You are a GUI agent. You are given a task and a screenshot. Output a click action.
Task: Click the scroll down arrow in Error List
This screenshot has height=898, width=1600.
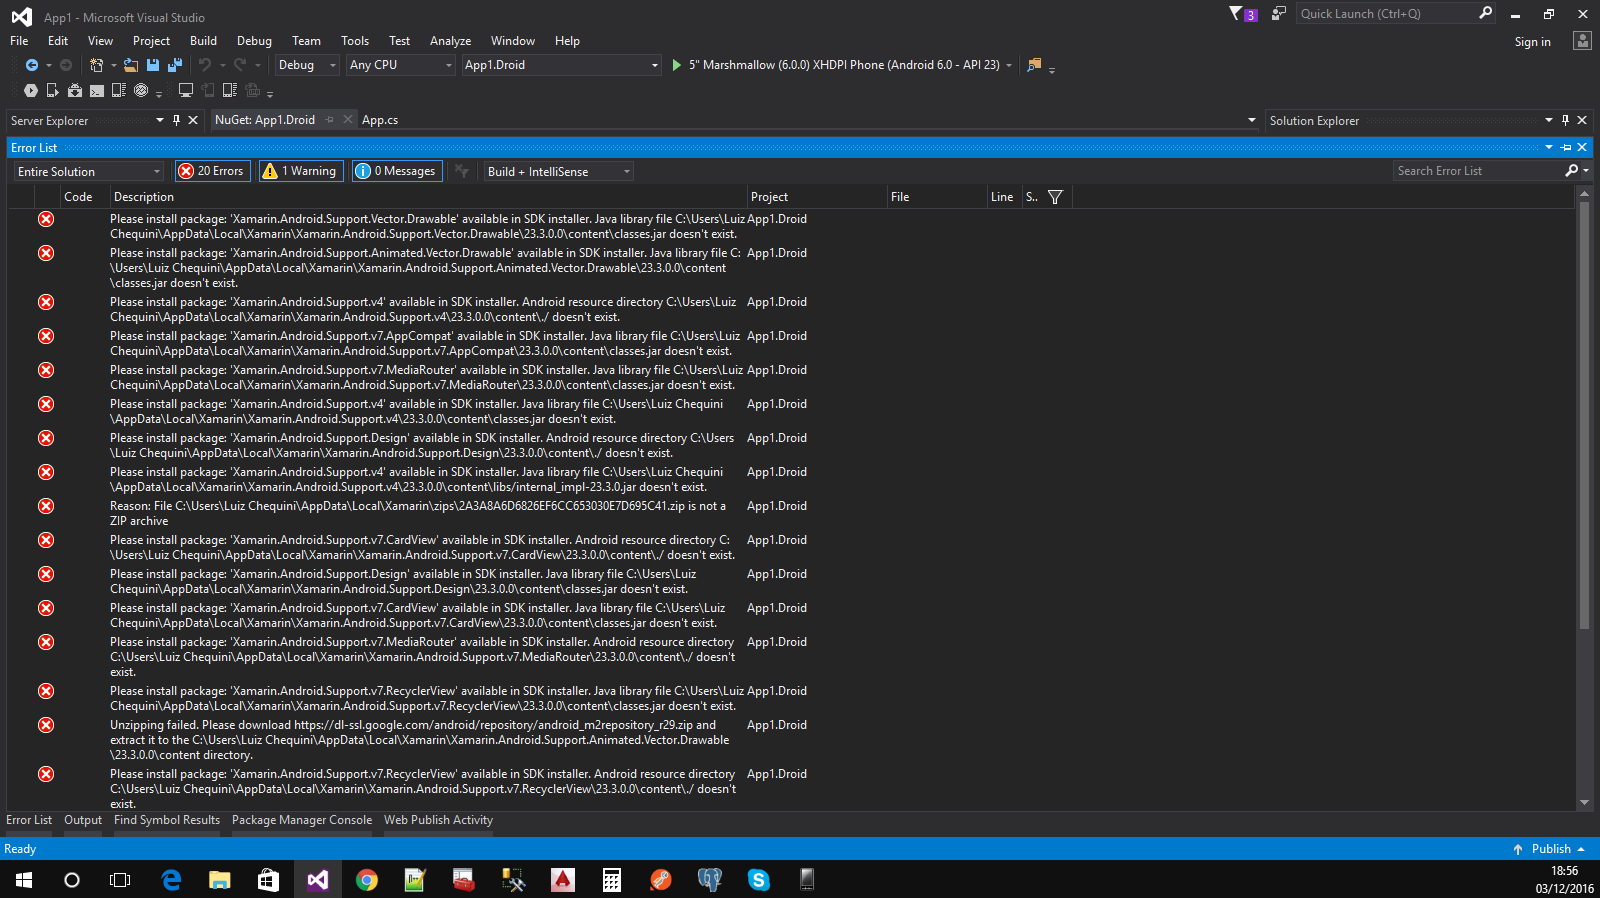1584,802
